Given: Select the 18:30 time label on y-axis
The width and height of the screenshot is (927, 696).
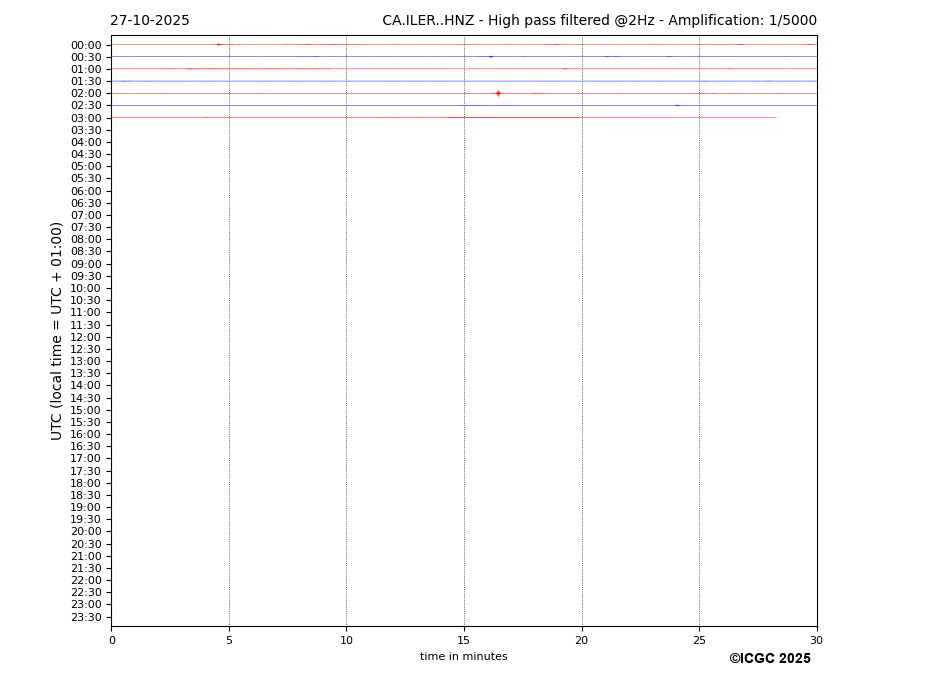Looking at the screenshot, I should (86, 495).
